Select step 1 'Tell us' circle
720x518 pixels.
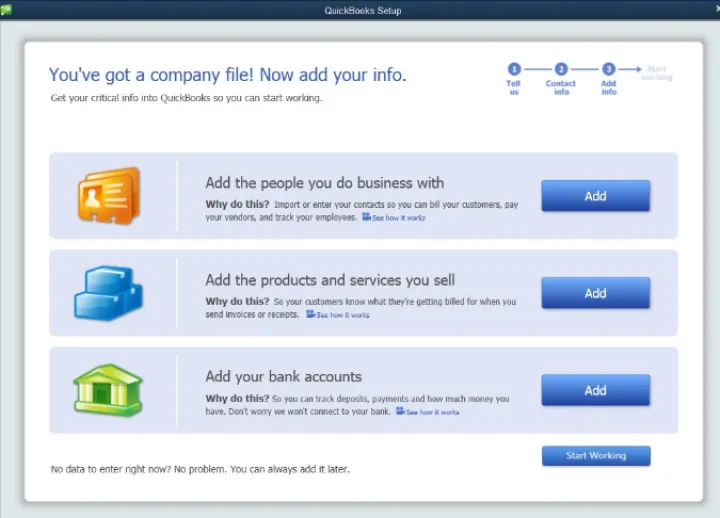click(x=514, y=69)
